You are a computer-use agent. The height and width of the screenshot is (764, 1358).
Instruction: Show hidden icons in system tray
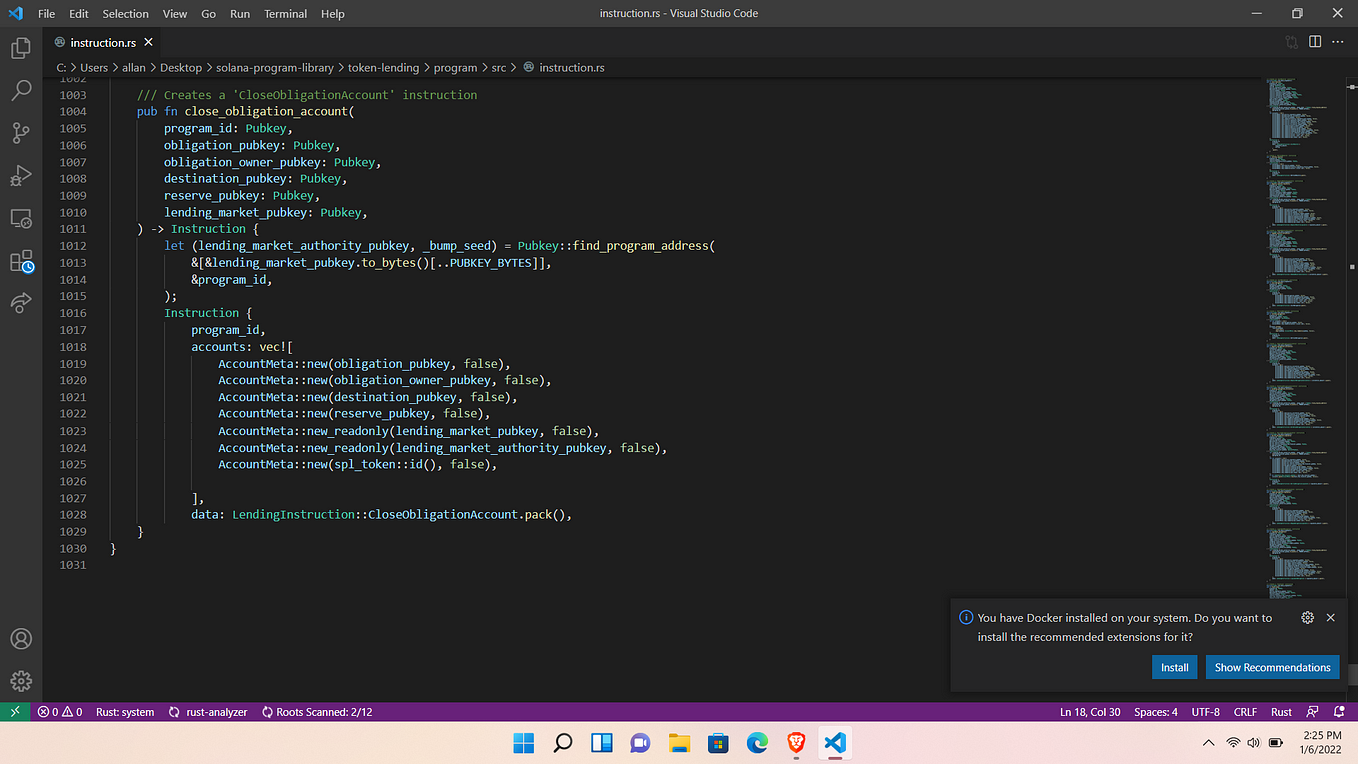tap(1208, 743)
